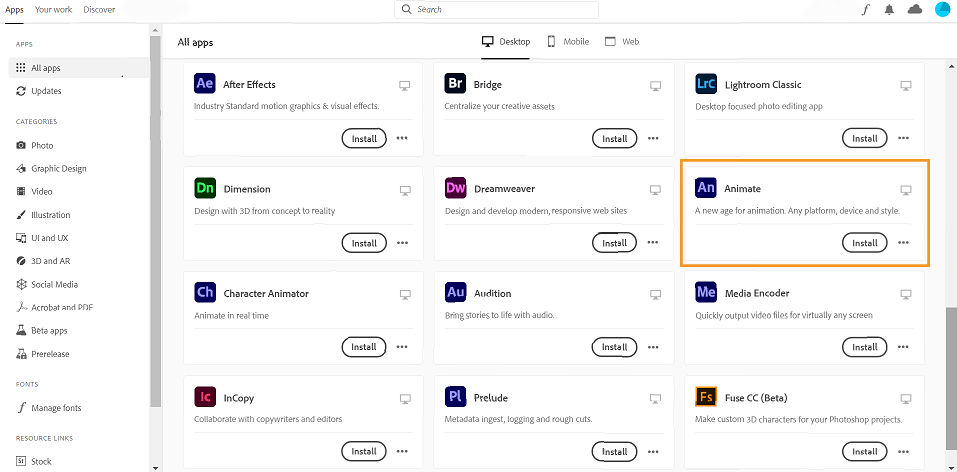Click the desktop monitor icon on Dimension card
This screenshot has height=472, width=957.
click(405, 190)
